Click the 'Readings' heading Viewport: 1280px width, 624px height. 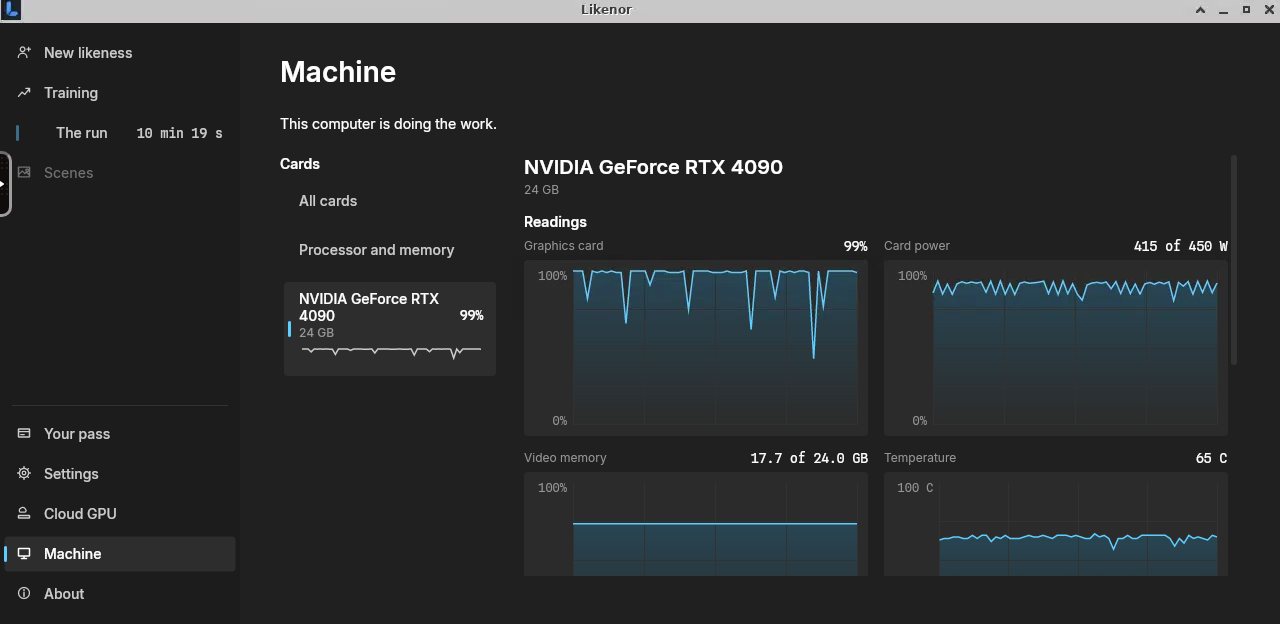coord(555,222)
